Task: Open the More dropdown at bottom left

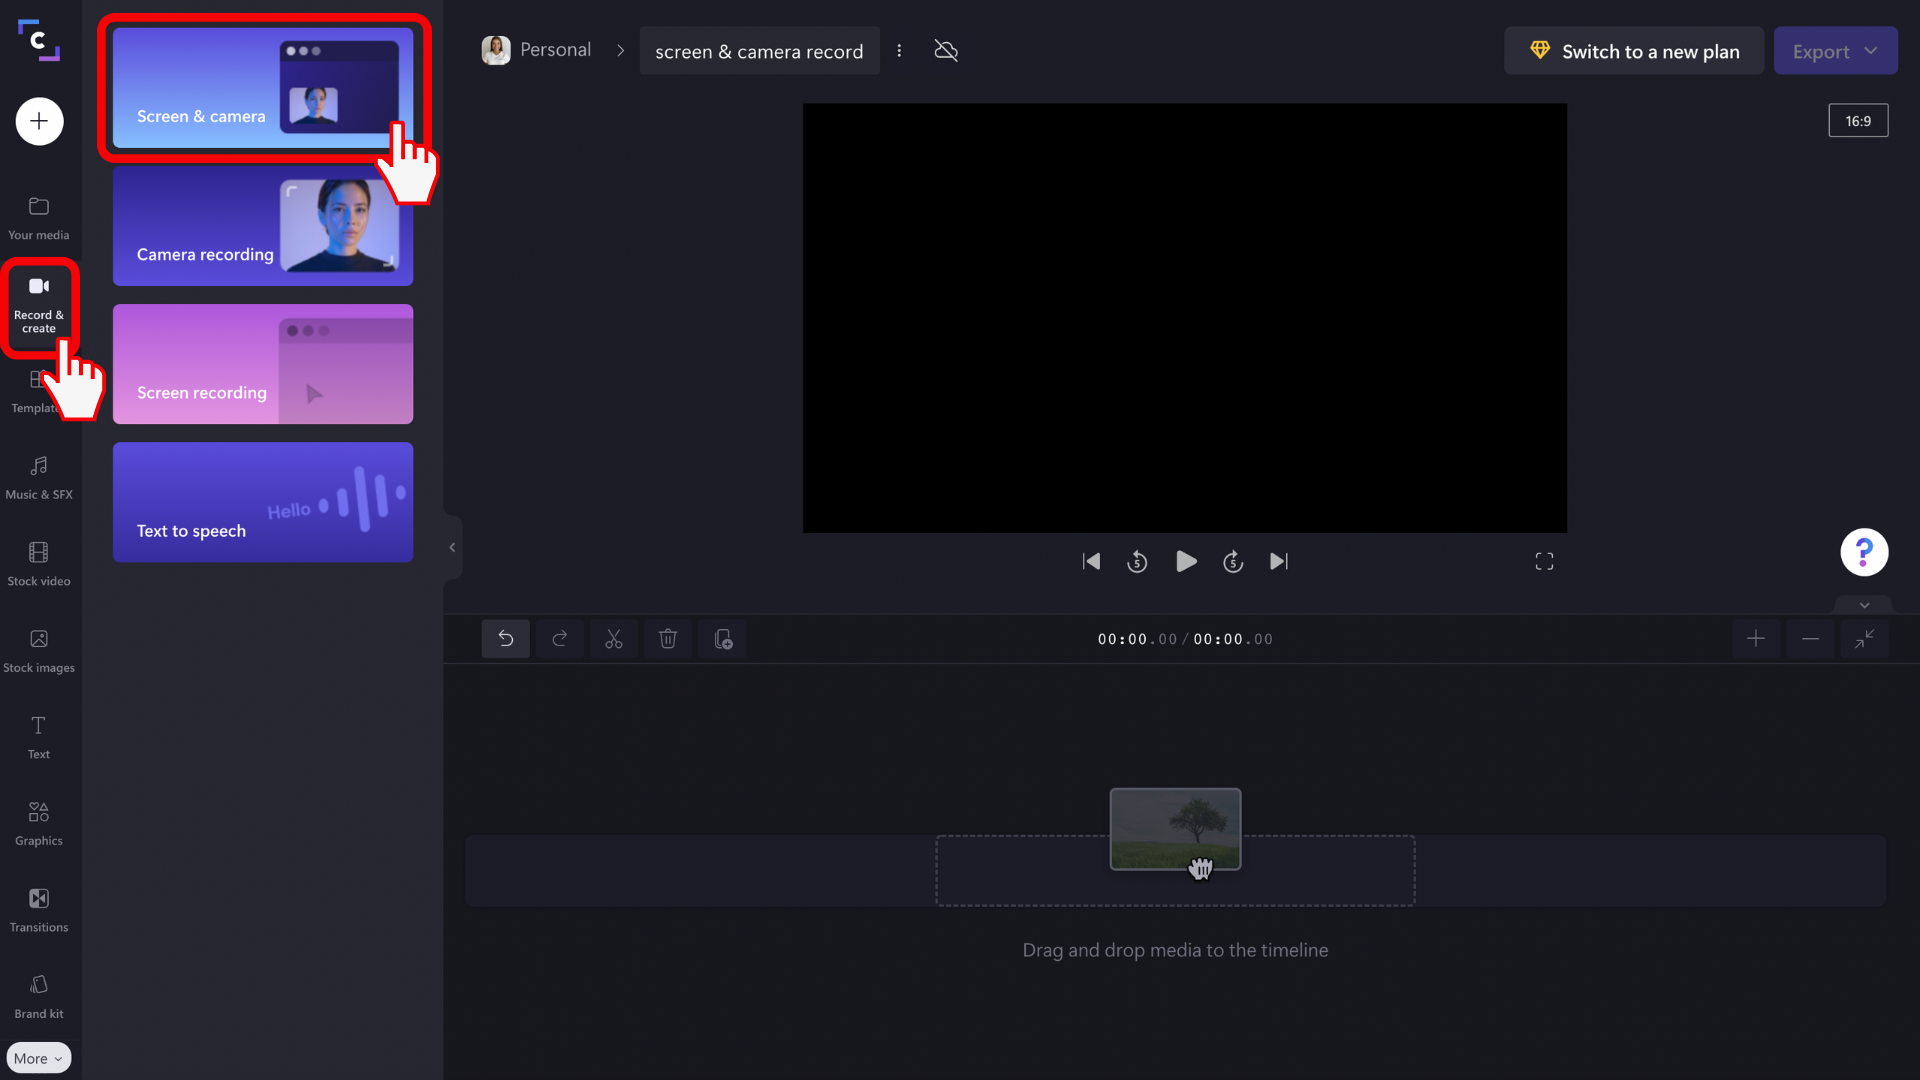Action: [x=38, y=1057]
